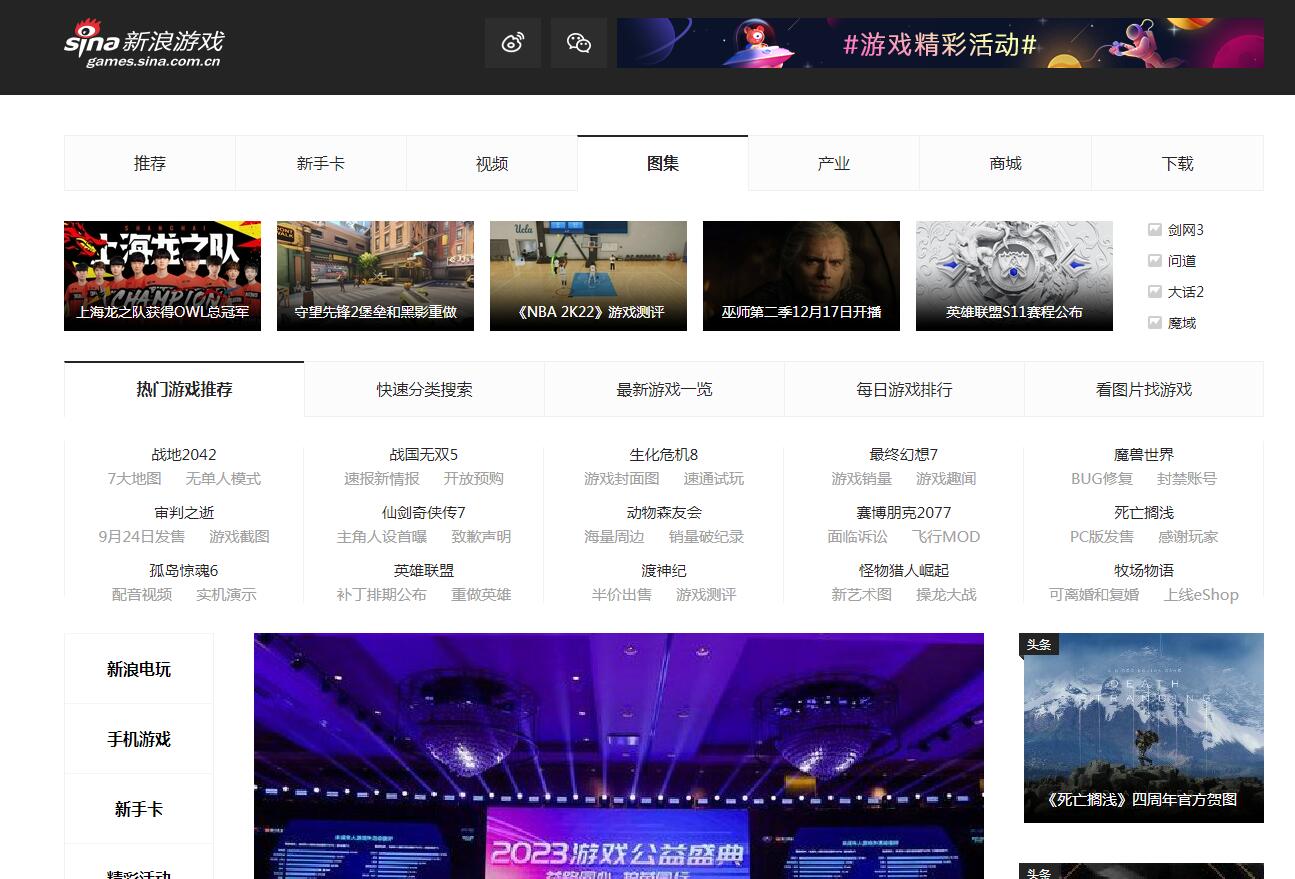
Task: Open 守望先锋2堡垒和黑影重做 thumbnail
Action: [x=375, y=276]
